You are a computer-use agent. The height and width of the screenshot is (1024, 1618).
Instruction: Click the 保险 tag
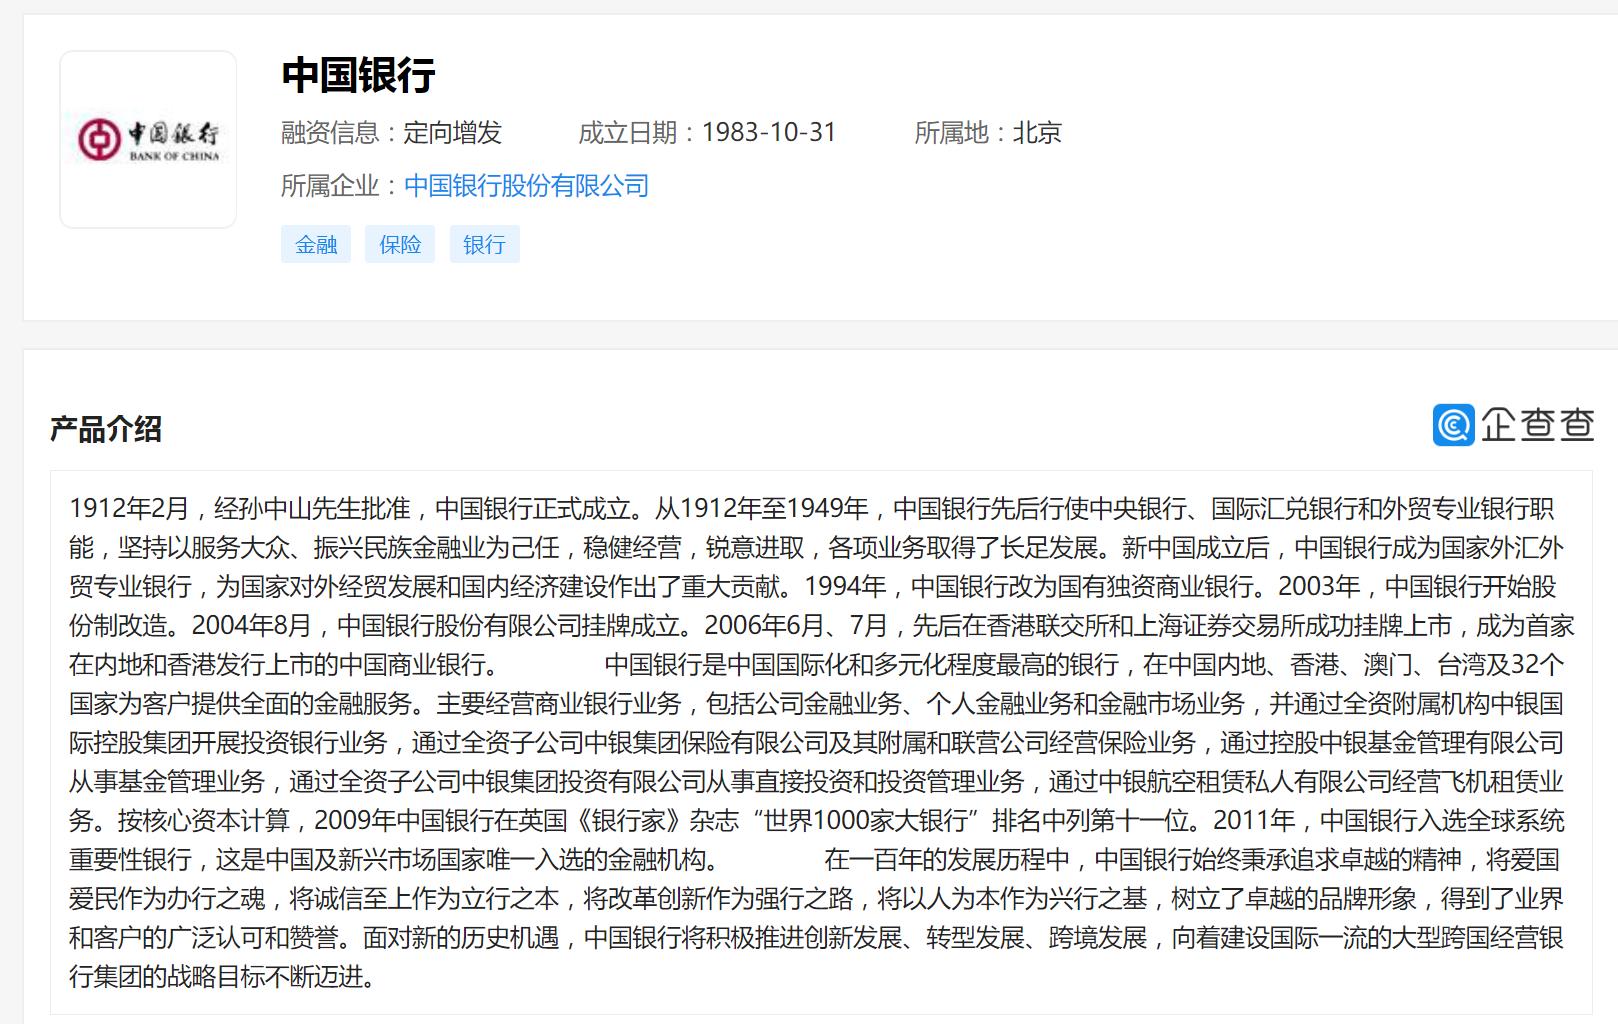400,243
